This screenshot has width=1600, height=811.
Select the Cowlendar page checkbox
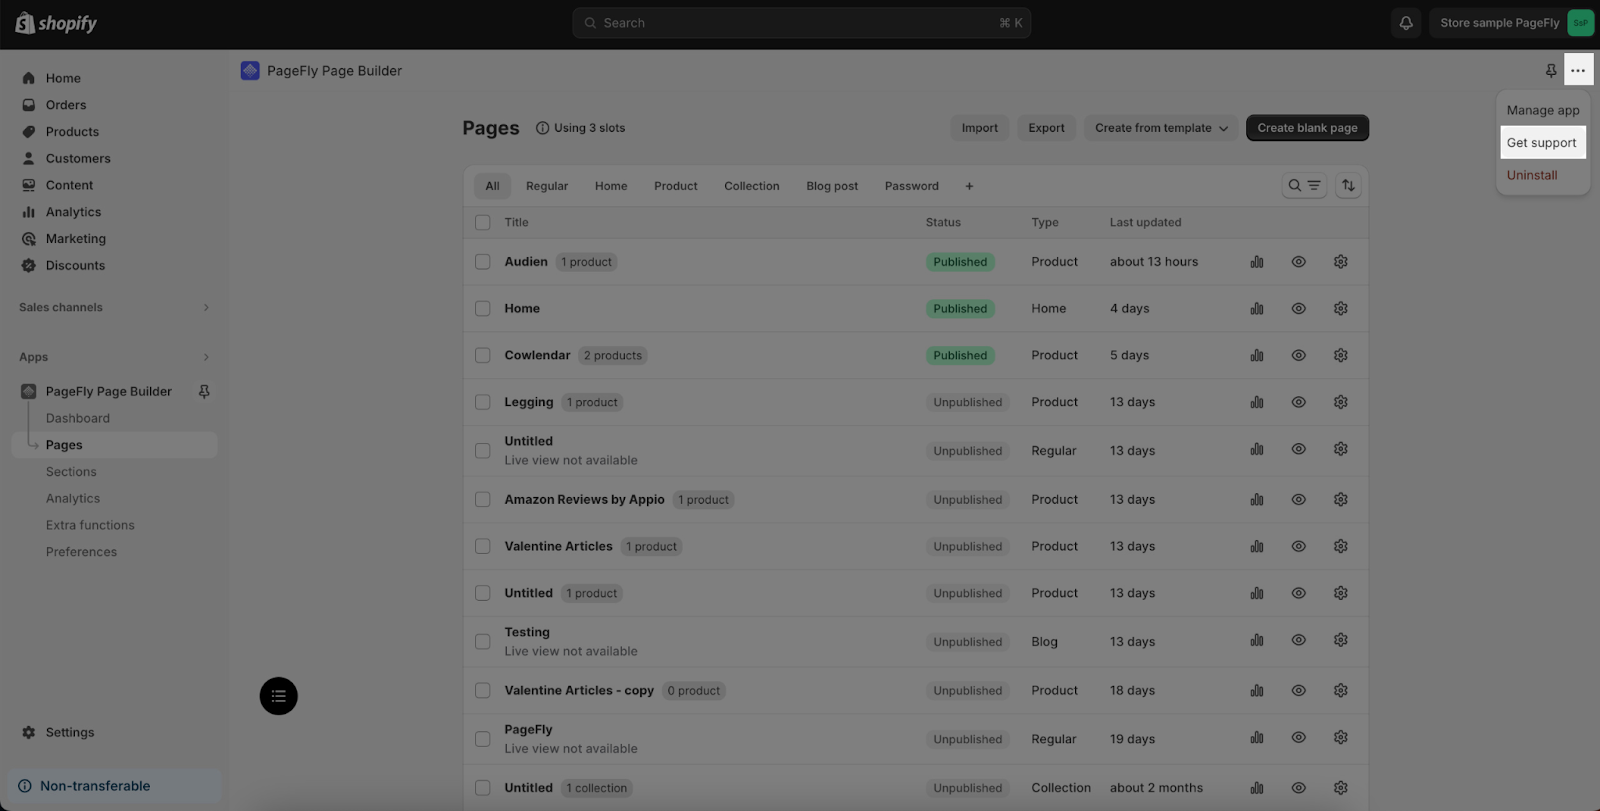click(x=483, y=355)
